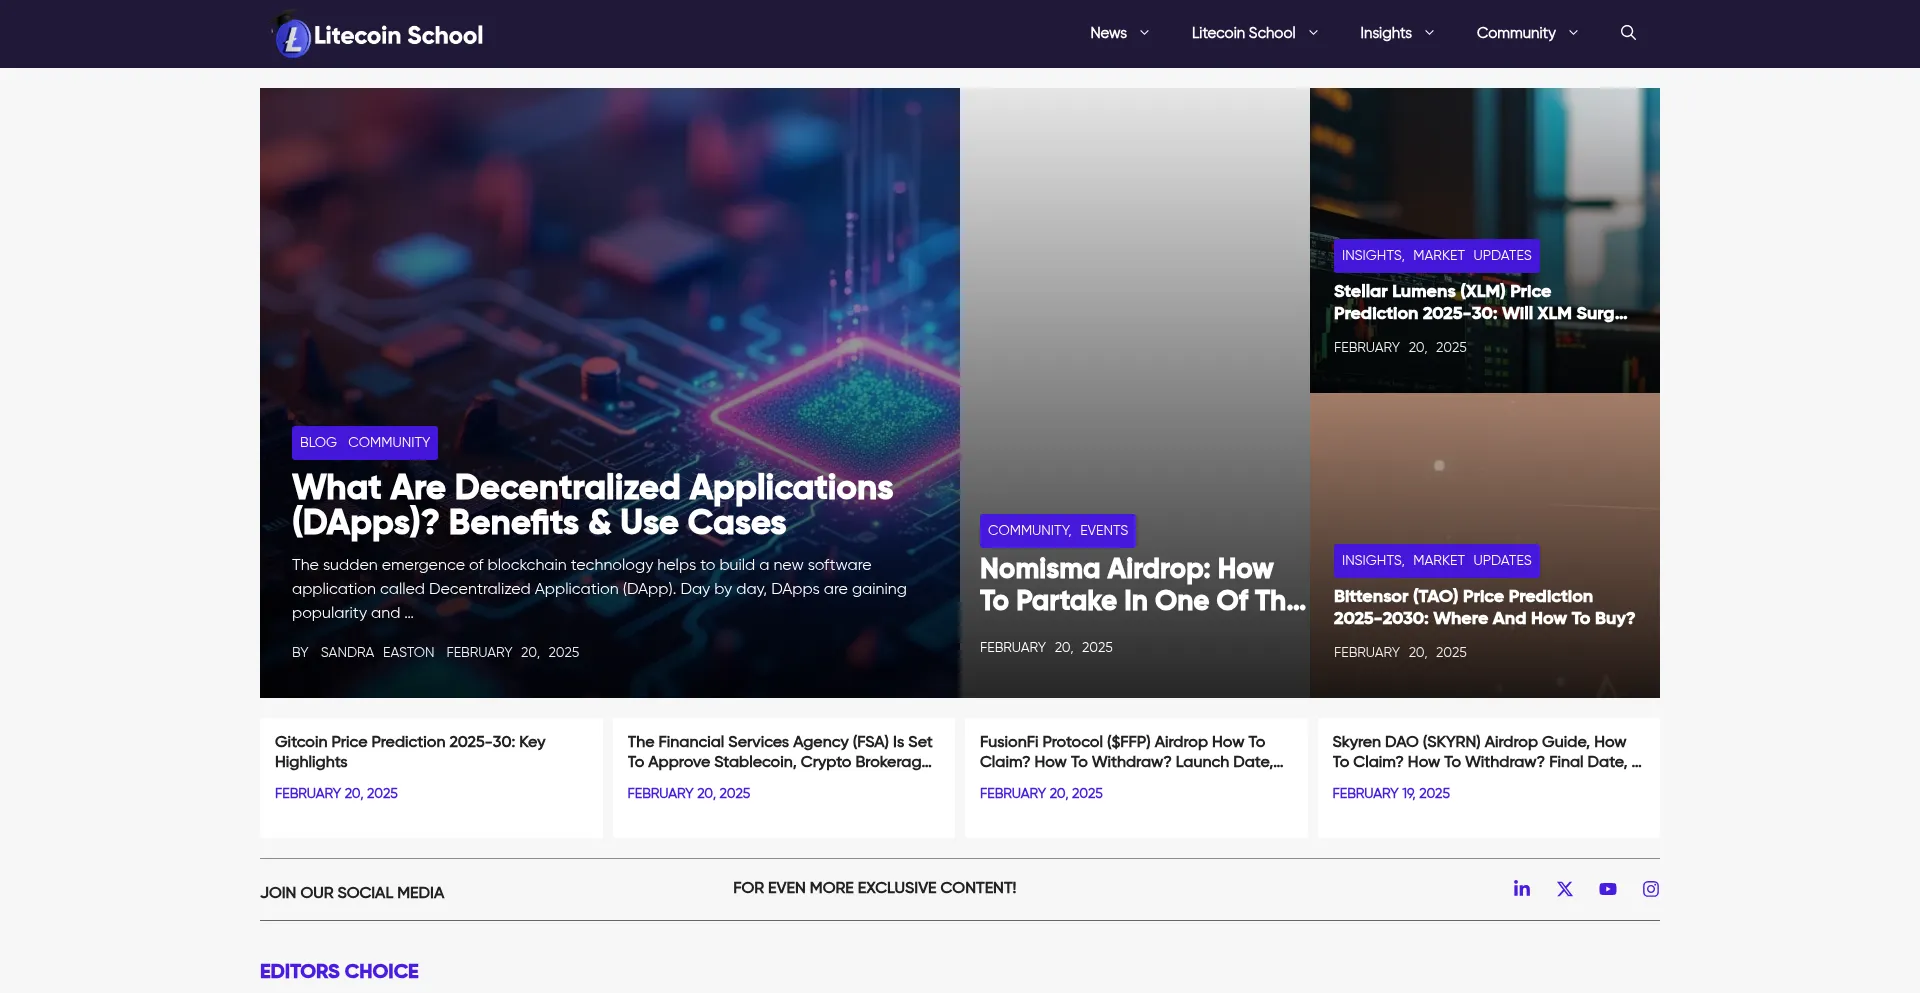Go to Litecoin School home title
1920x993 pixels.
[398, 35]
